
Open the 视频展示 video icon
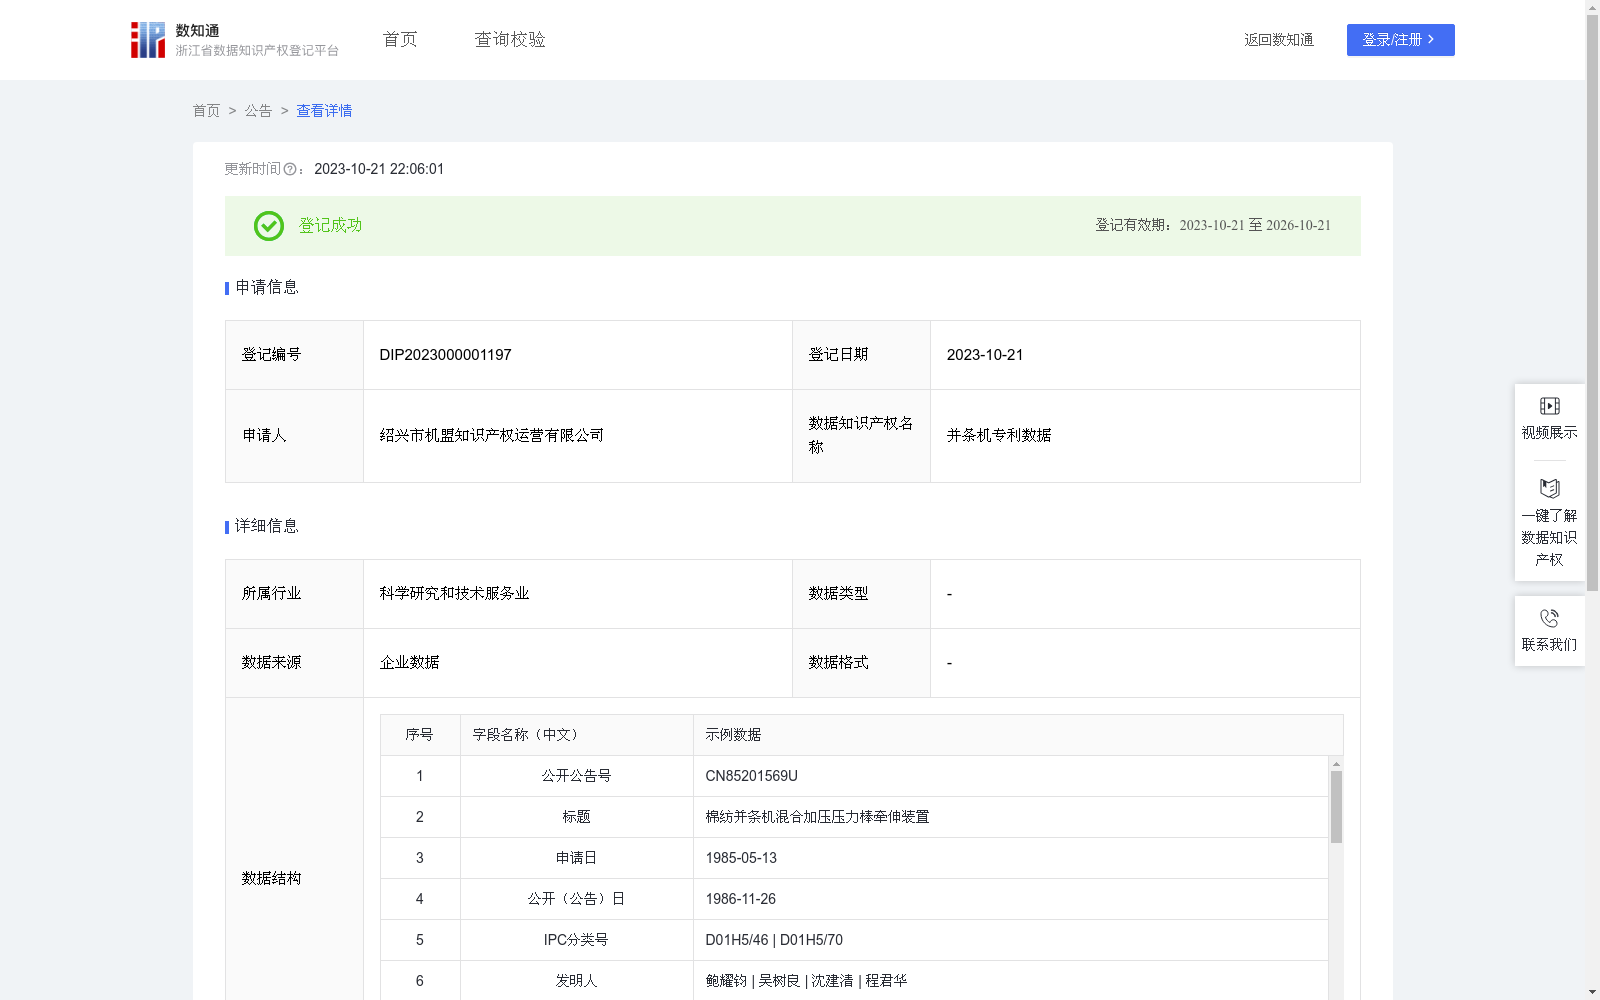(1550, 406)
